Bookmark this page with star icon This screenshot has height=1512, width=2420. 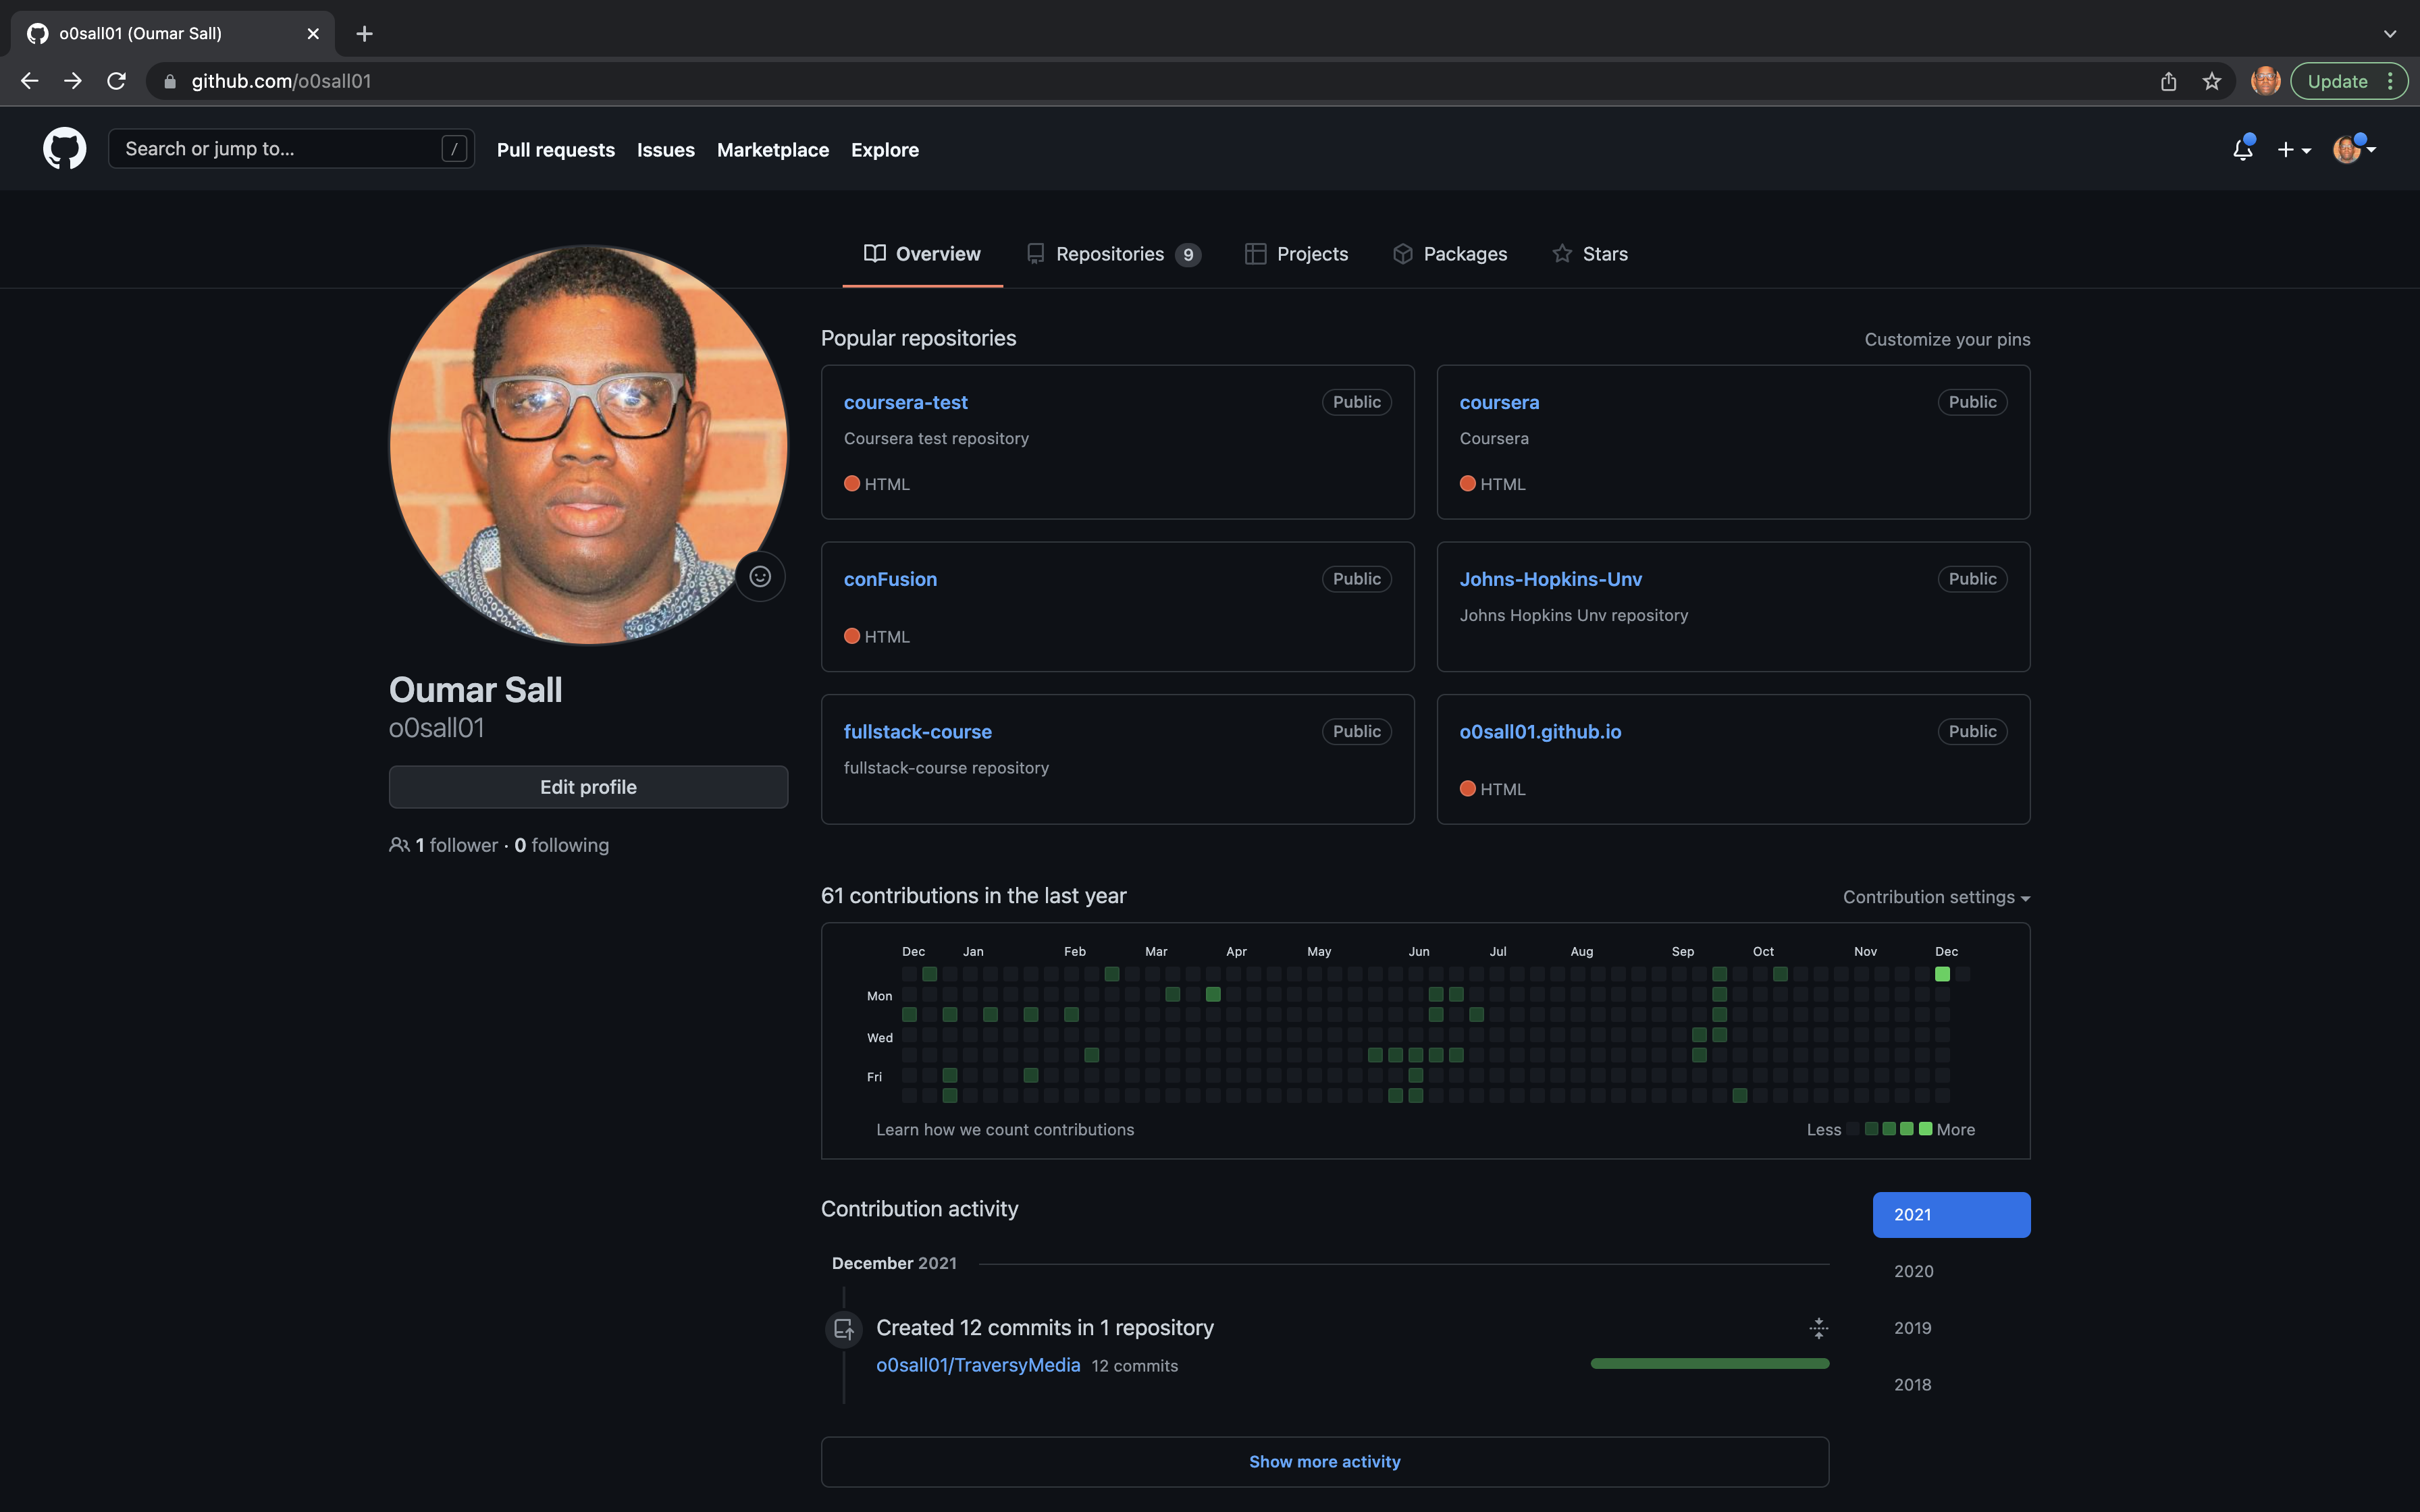(x=2211, y=81)
